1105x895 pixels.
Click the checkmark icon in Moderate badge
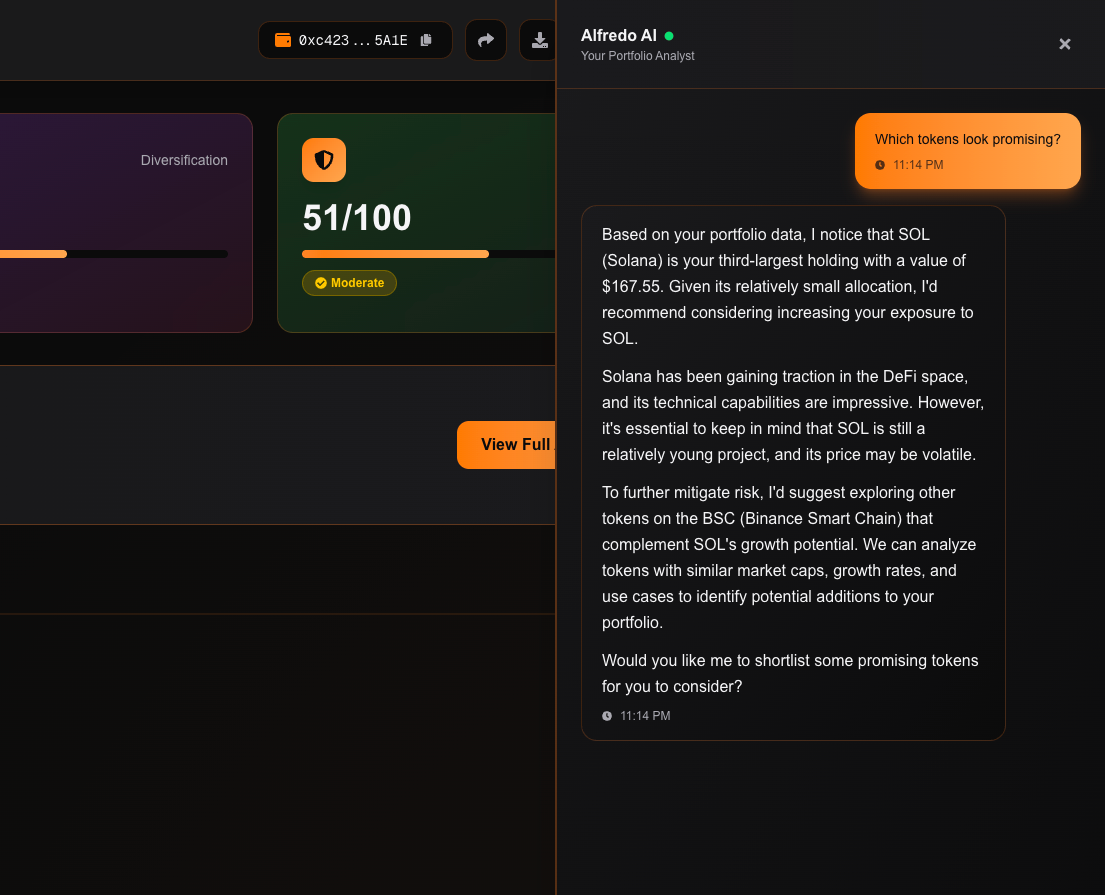[x=321, y=283]
